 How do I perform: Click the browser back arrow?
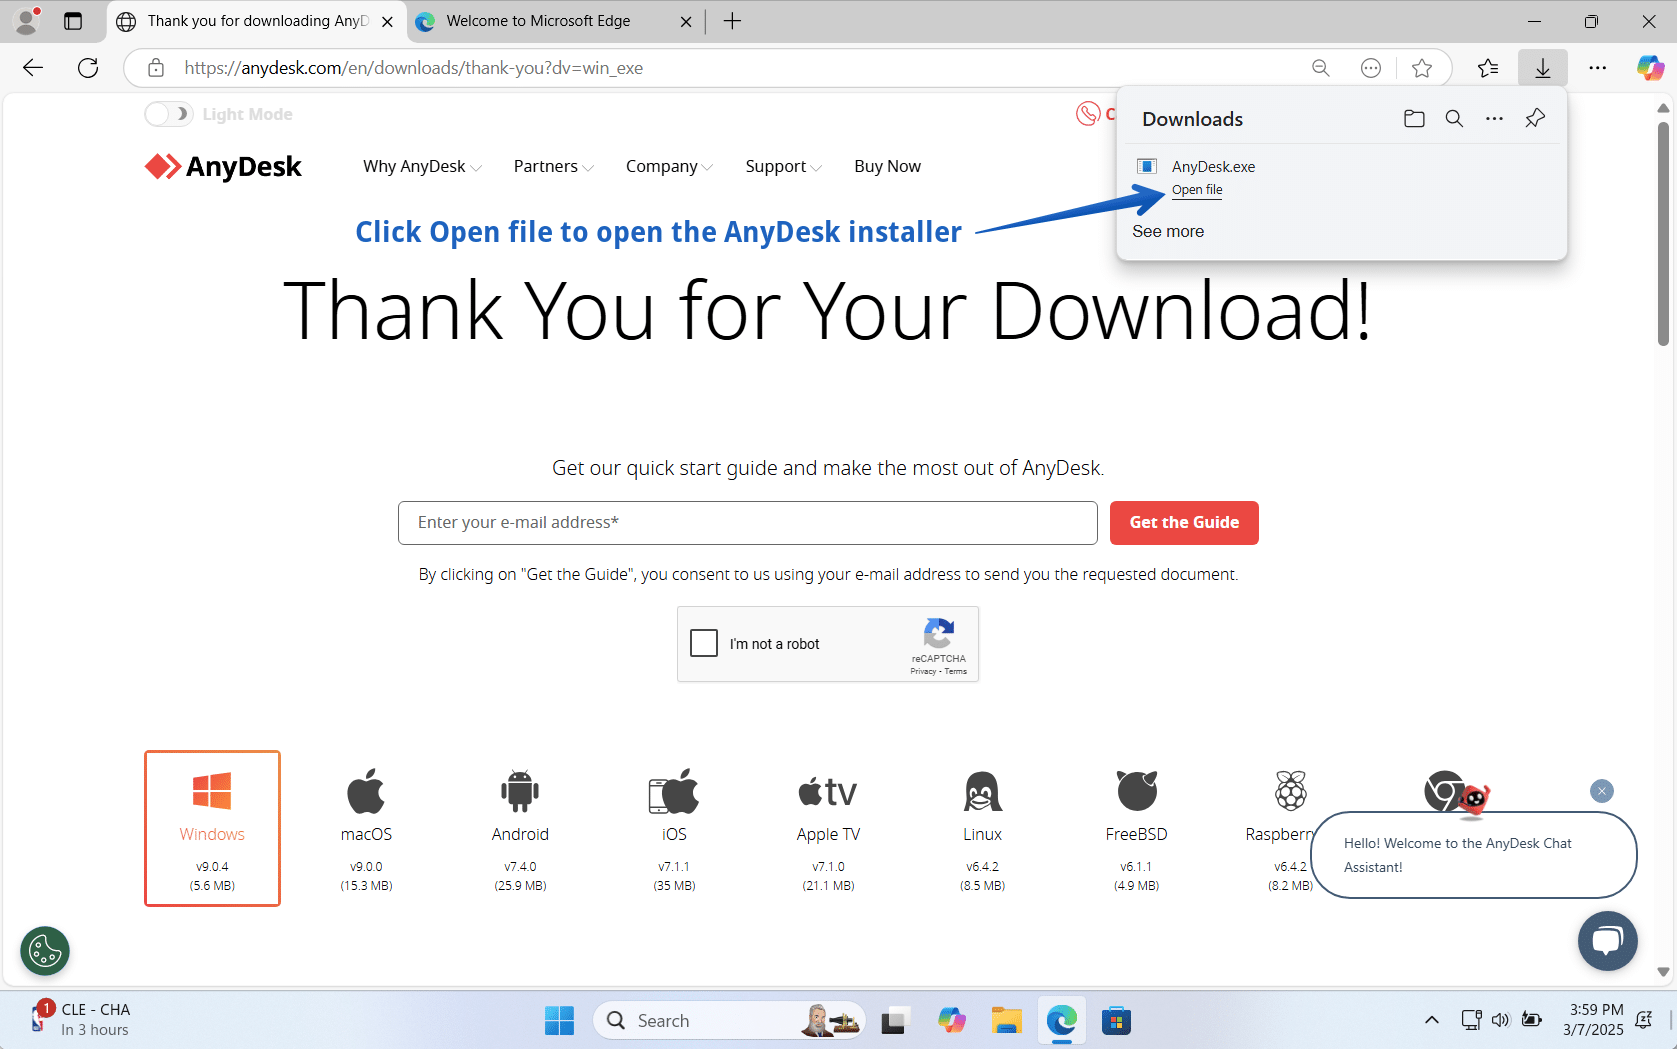pos(33,68)
